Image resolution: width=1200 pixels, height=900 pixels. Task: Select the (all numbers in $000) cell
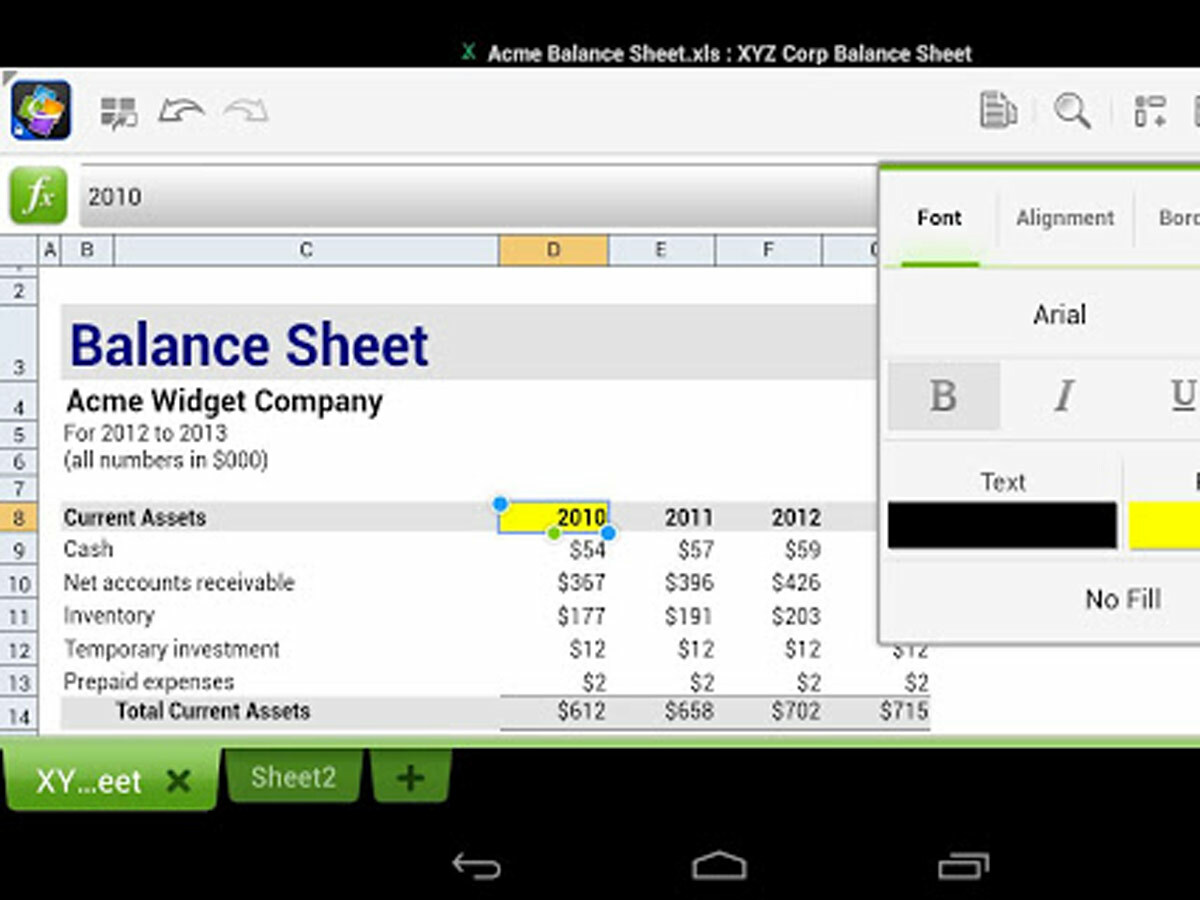165,460
